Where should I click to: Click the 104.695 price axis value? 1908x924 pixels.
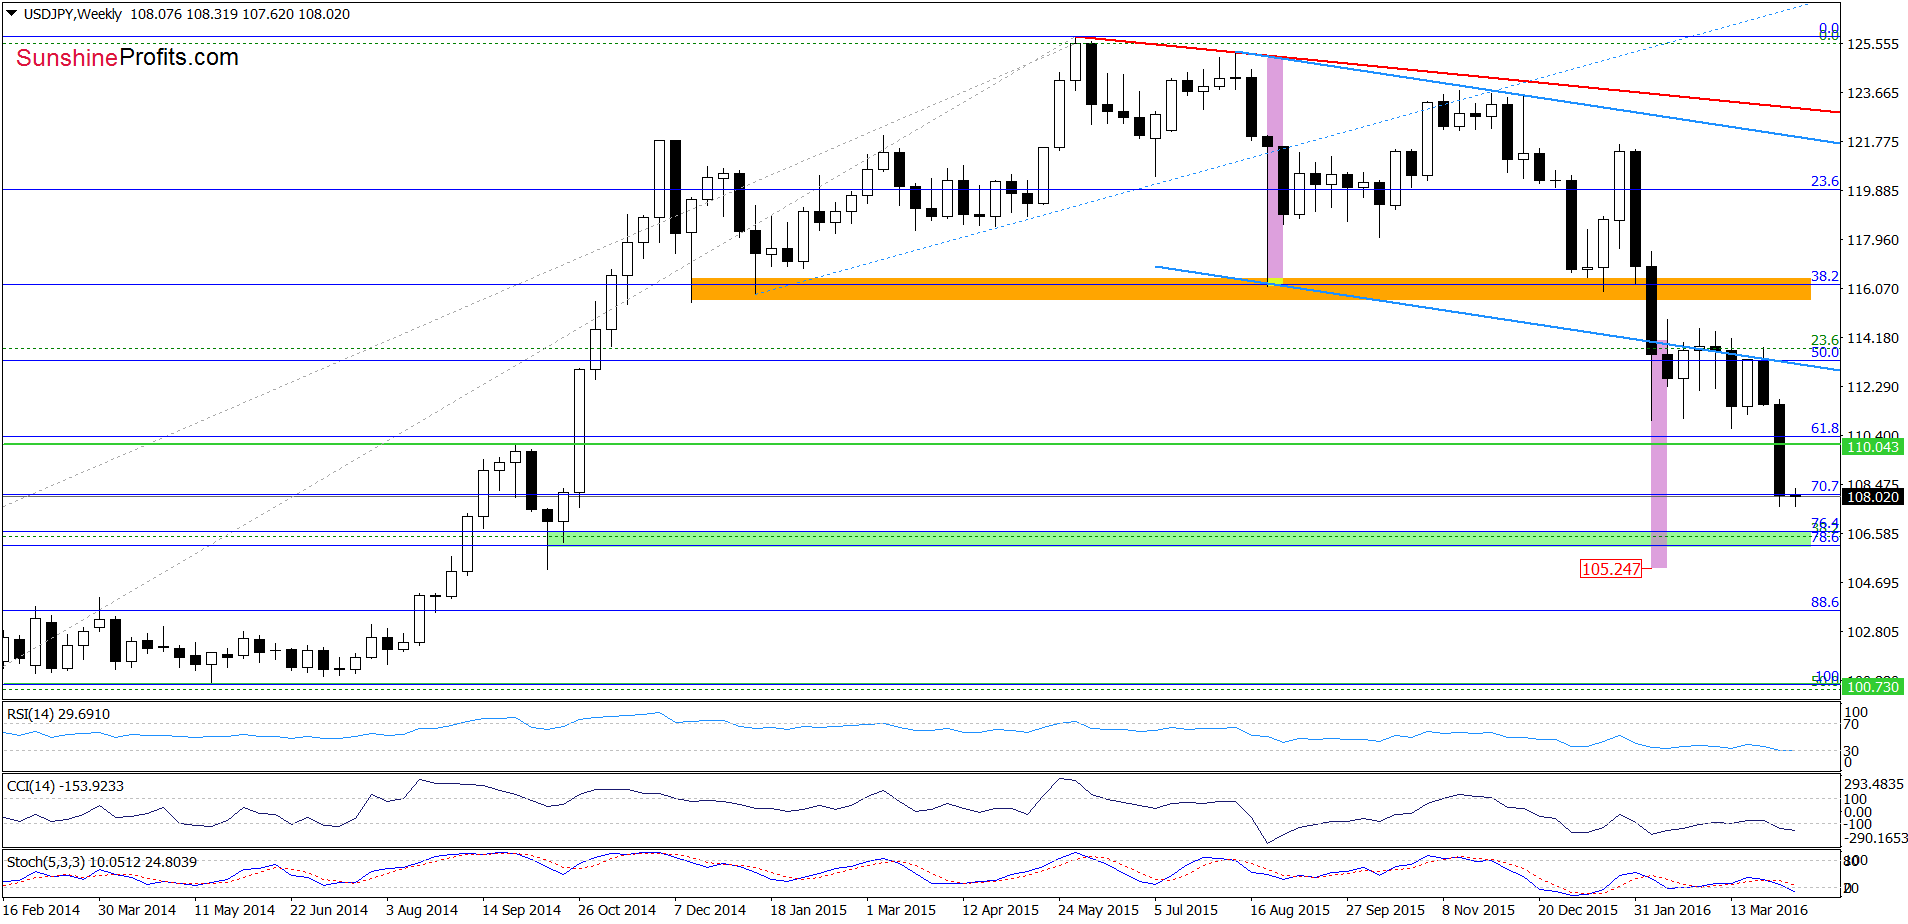(x=1872, y=583)
